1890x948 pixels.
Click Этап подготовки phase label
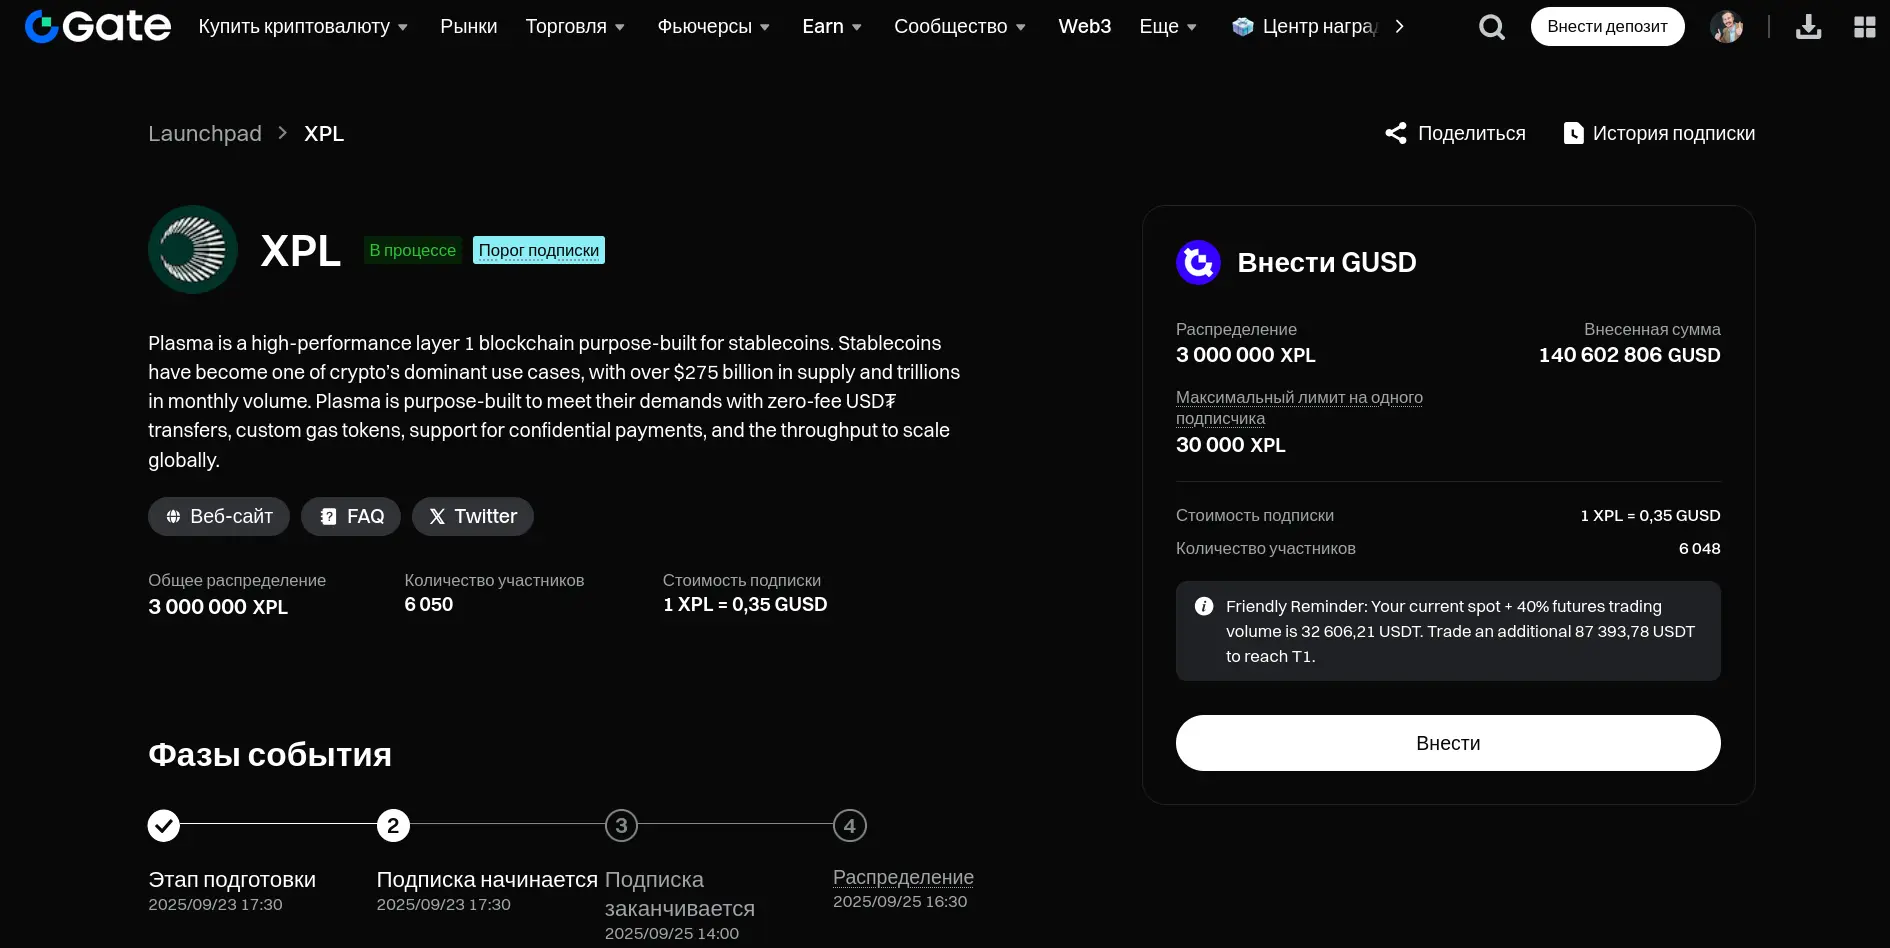(232, 880)
